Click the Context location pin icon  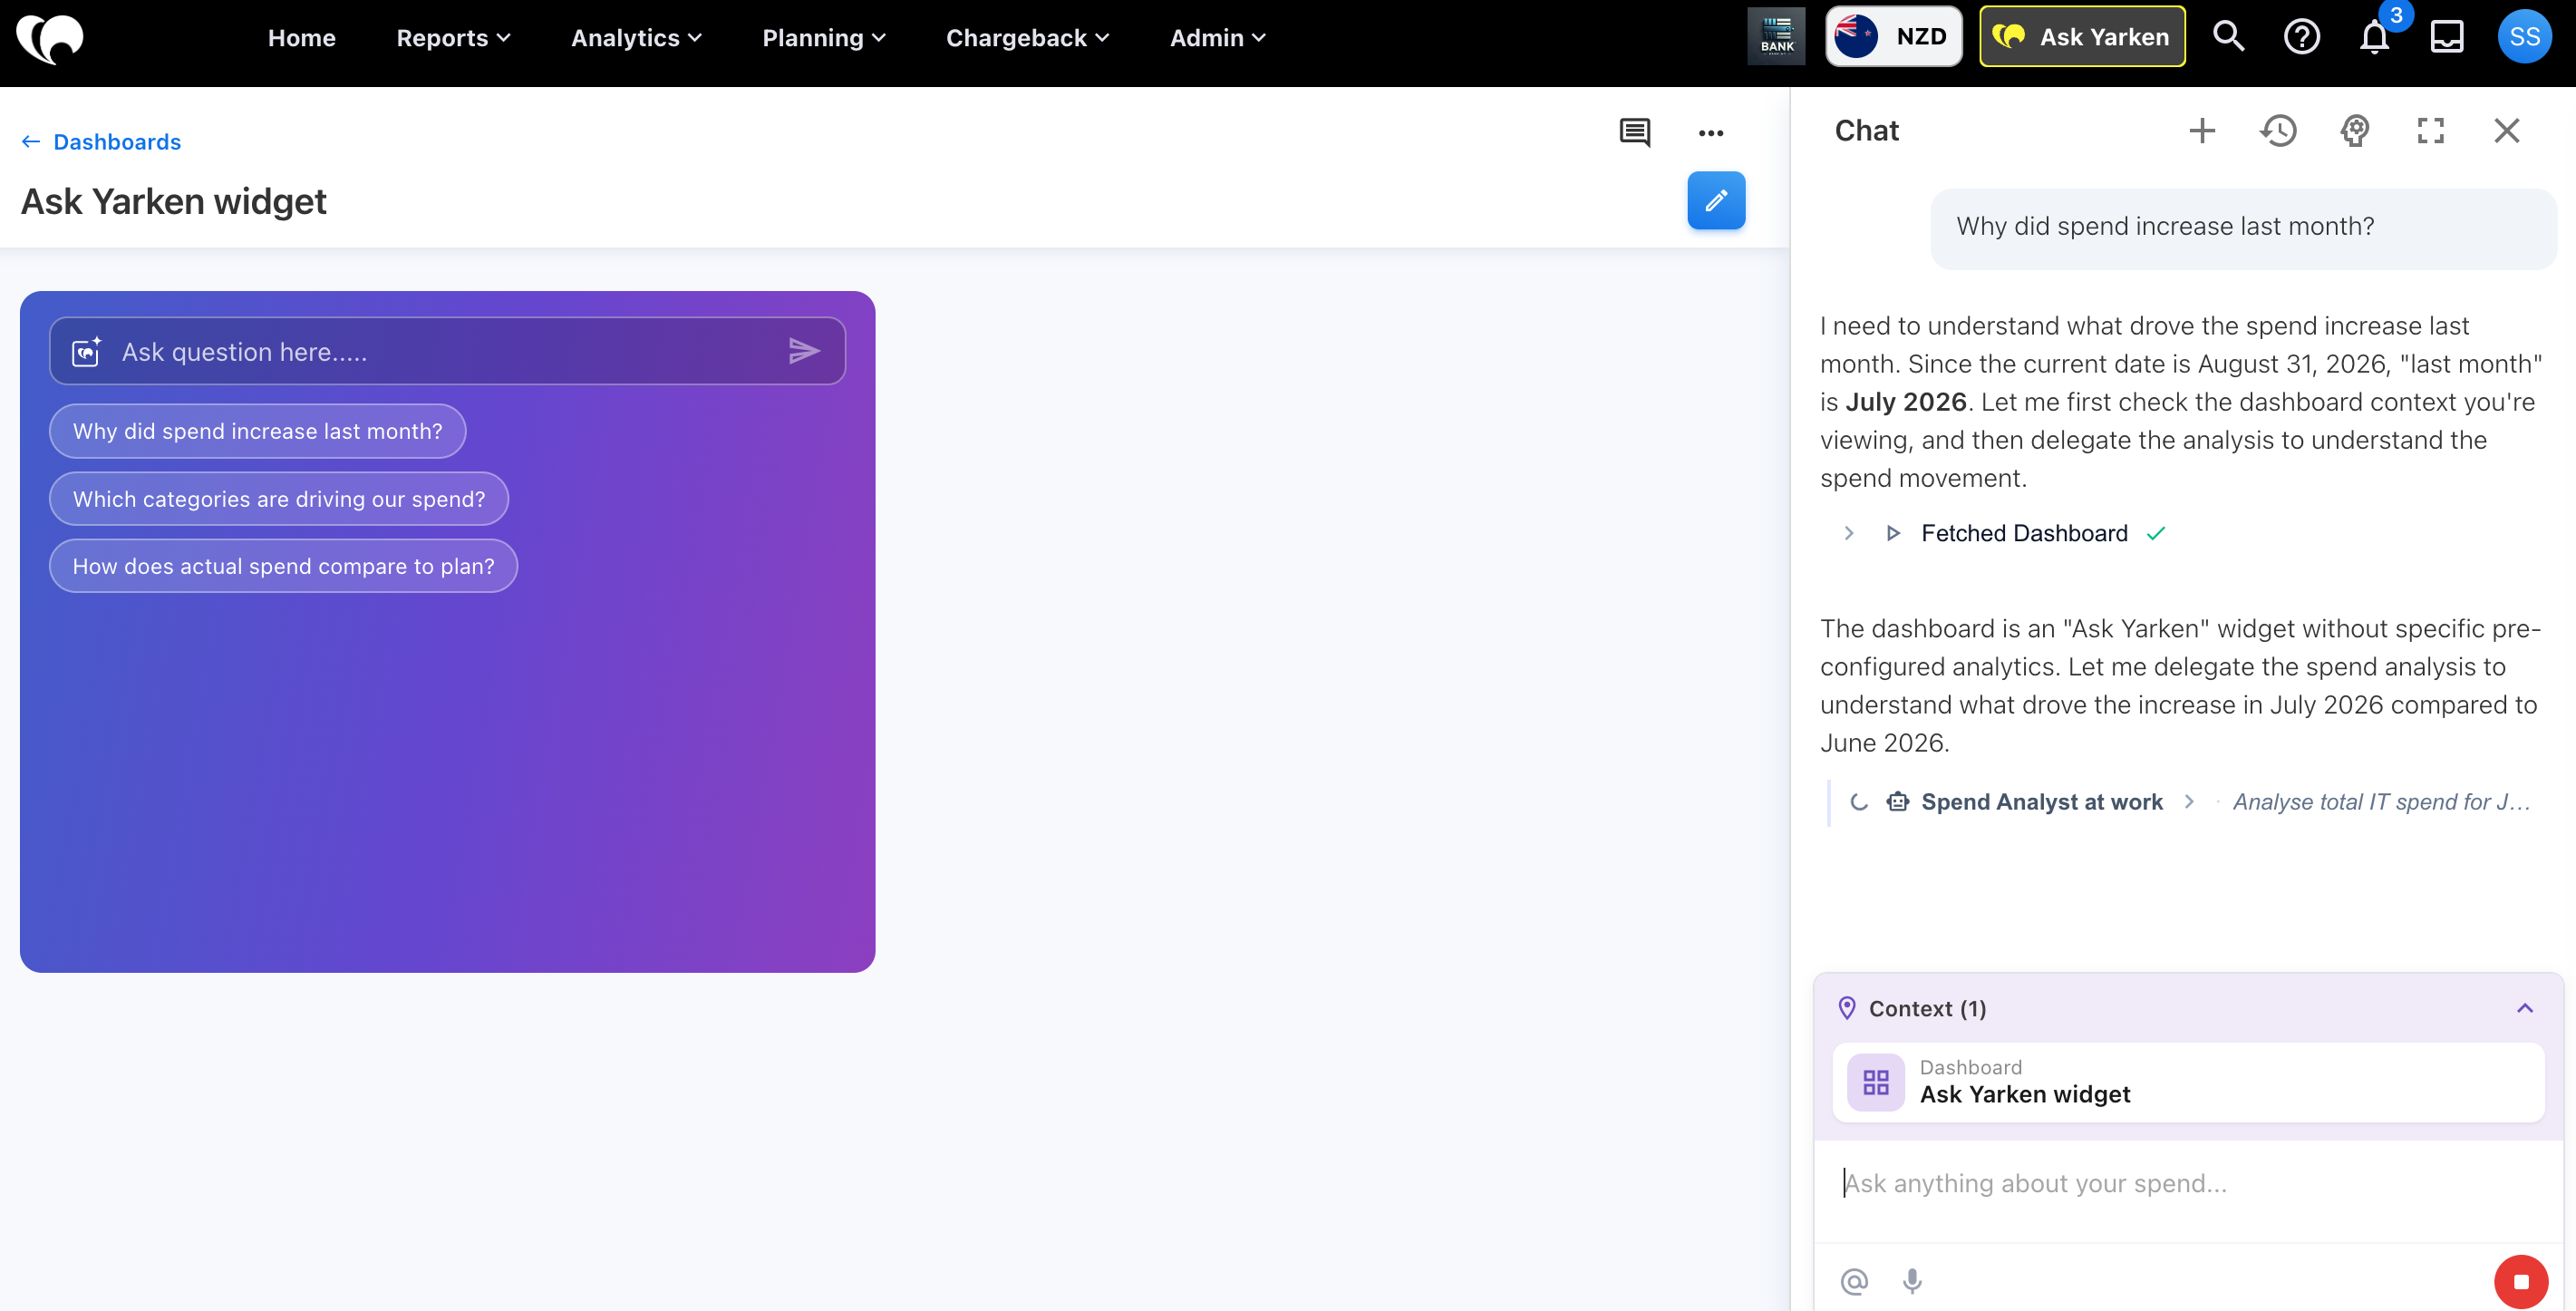point(1846,1008)
